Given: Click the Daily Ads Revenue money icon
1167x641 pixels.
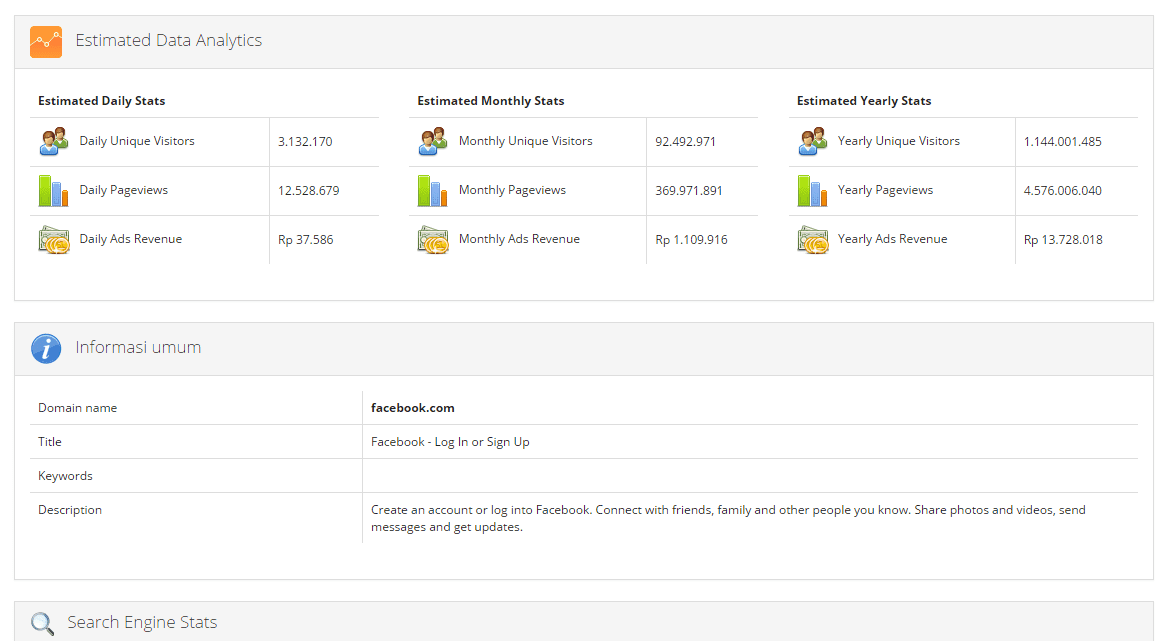Looking at the screenshot, I should (x=54, y=240).
